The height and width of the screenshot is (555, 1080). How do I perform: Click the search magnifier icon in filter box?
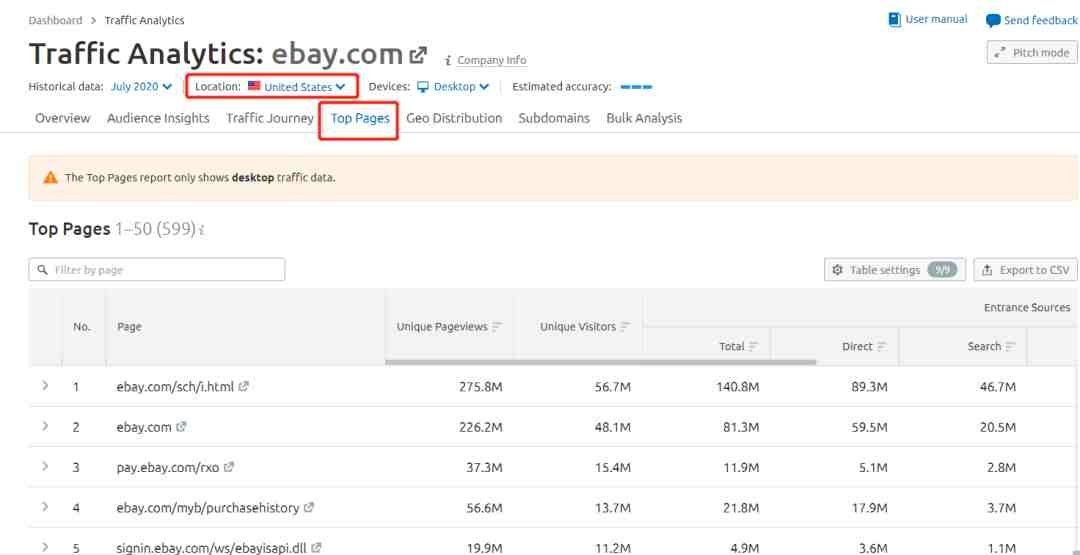click(43, 270)
